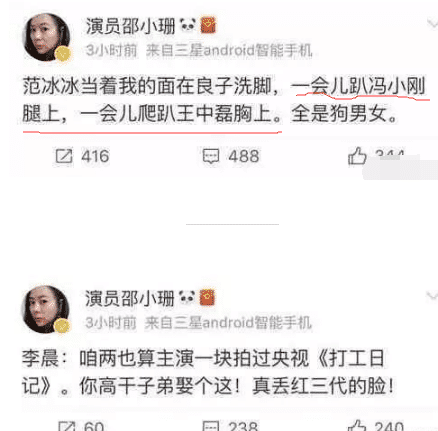This screenshot has height=431, width=438.
Task: Tap the red envelope badge on second post
Action: (207, 298)
